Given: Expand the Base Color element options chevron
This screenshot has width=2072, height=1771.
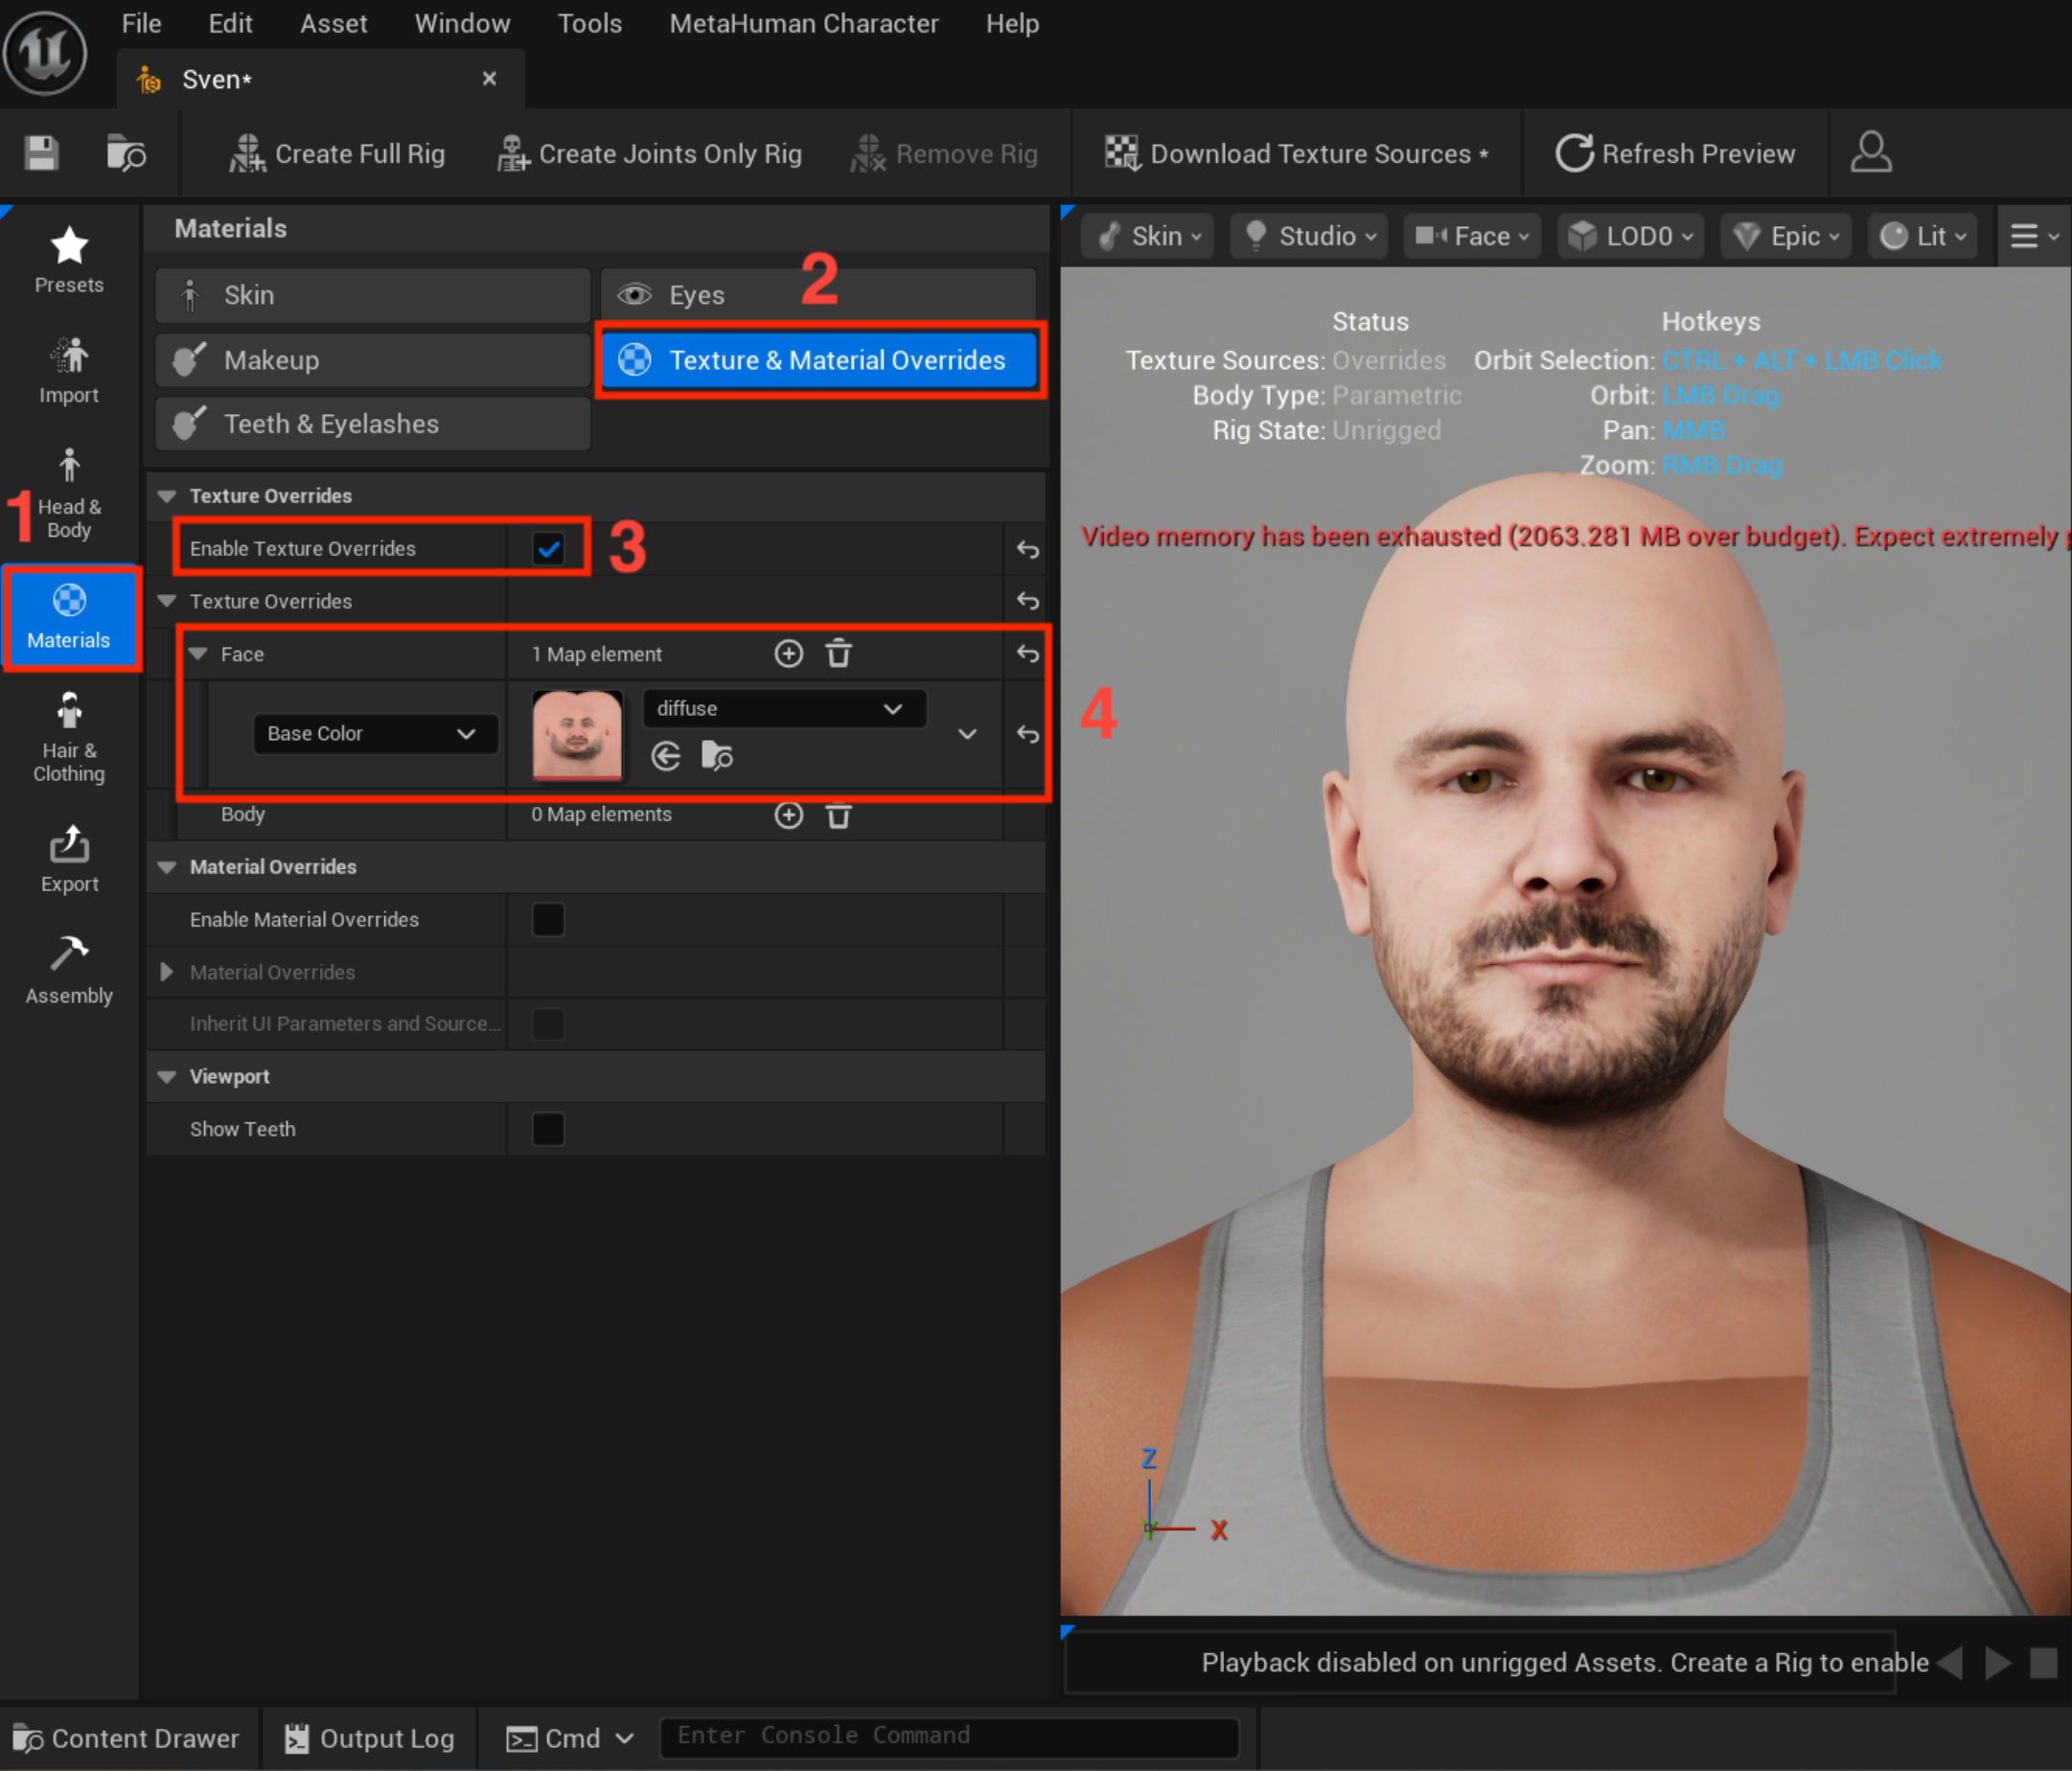Looking at the screenshot, I should pyautogui.click(x=967, y=734).
